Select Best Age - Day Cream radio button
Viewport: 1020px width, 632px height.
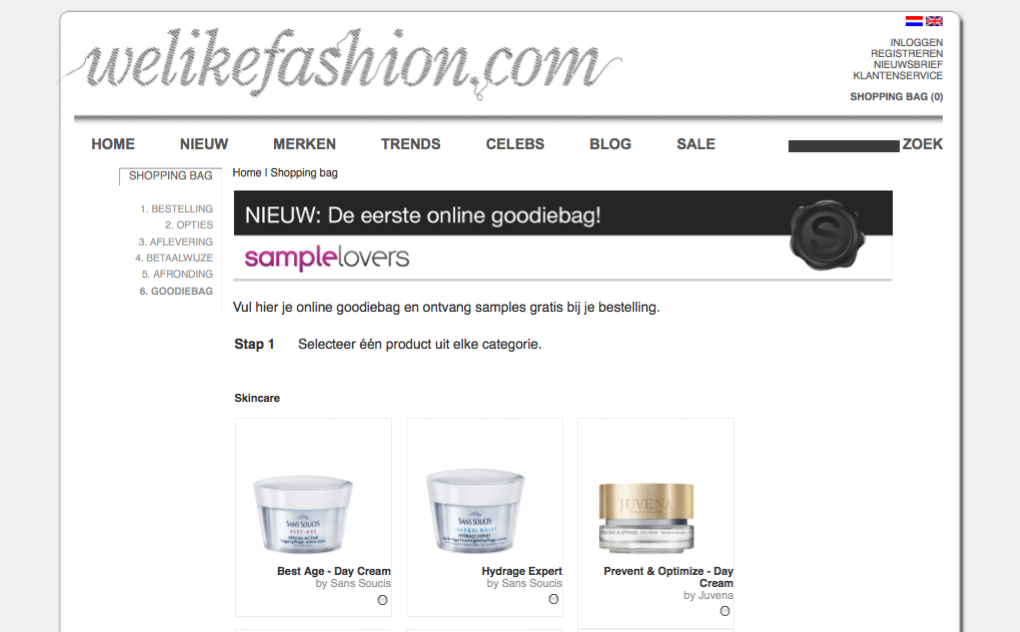[382, 600]
